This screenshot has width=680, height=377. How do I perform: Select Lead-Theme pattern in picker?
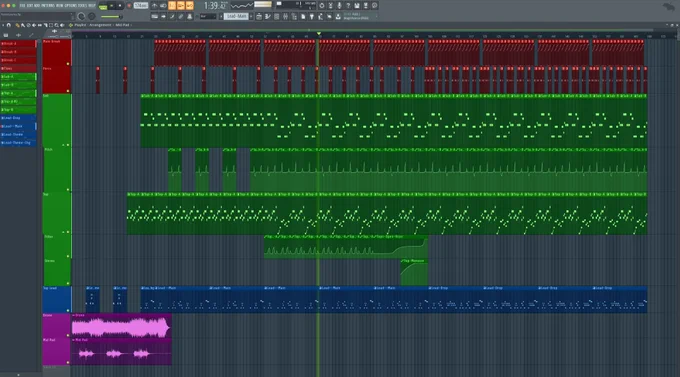18,134
